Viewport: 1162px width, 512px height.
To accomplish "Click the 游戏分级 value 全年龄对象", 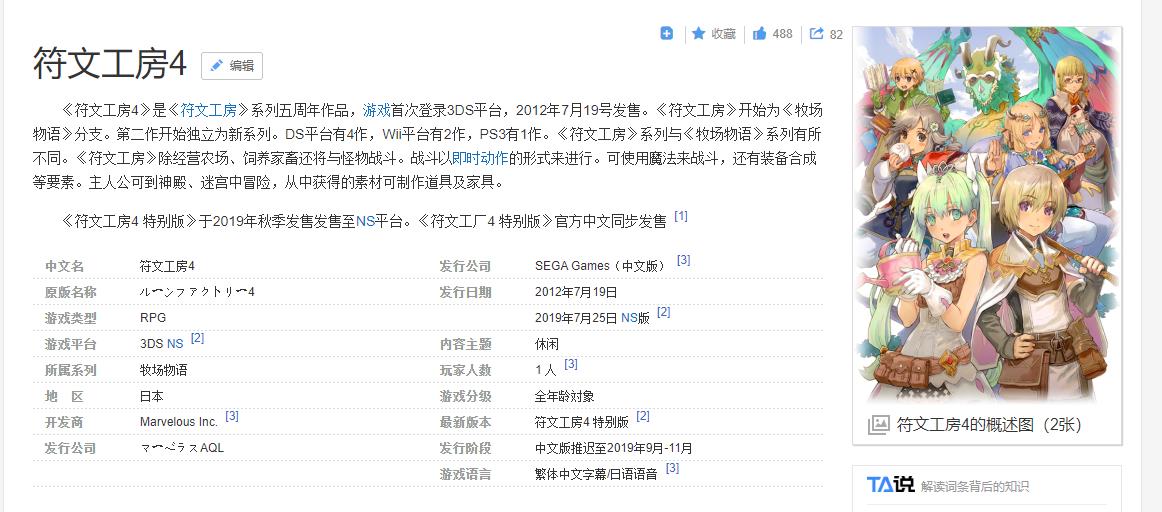I will point(564,396).
